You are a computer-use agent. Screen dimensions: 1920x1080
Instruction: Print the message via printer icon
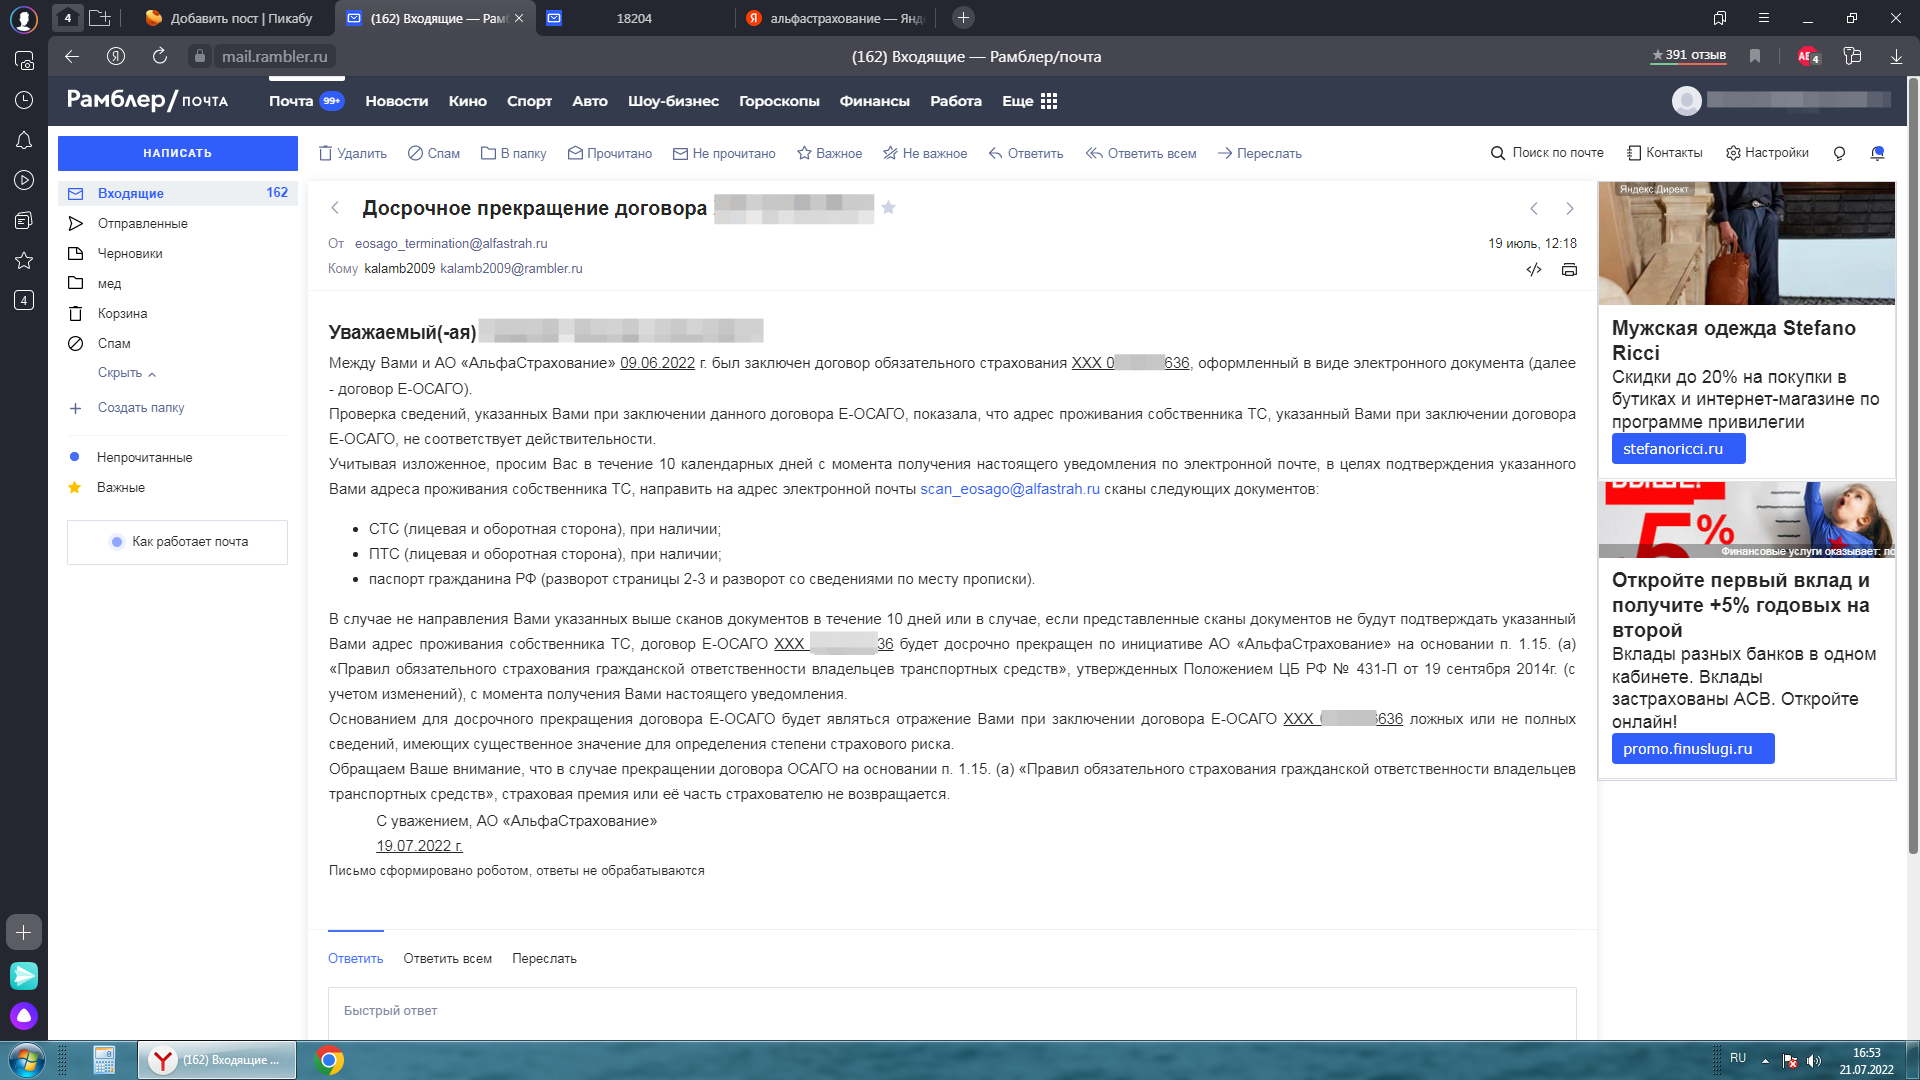point(1569,270)
